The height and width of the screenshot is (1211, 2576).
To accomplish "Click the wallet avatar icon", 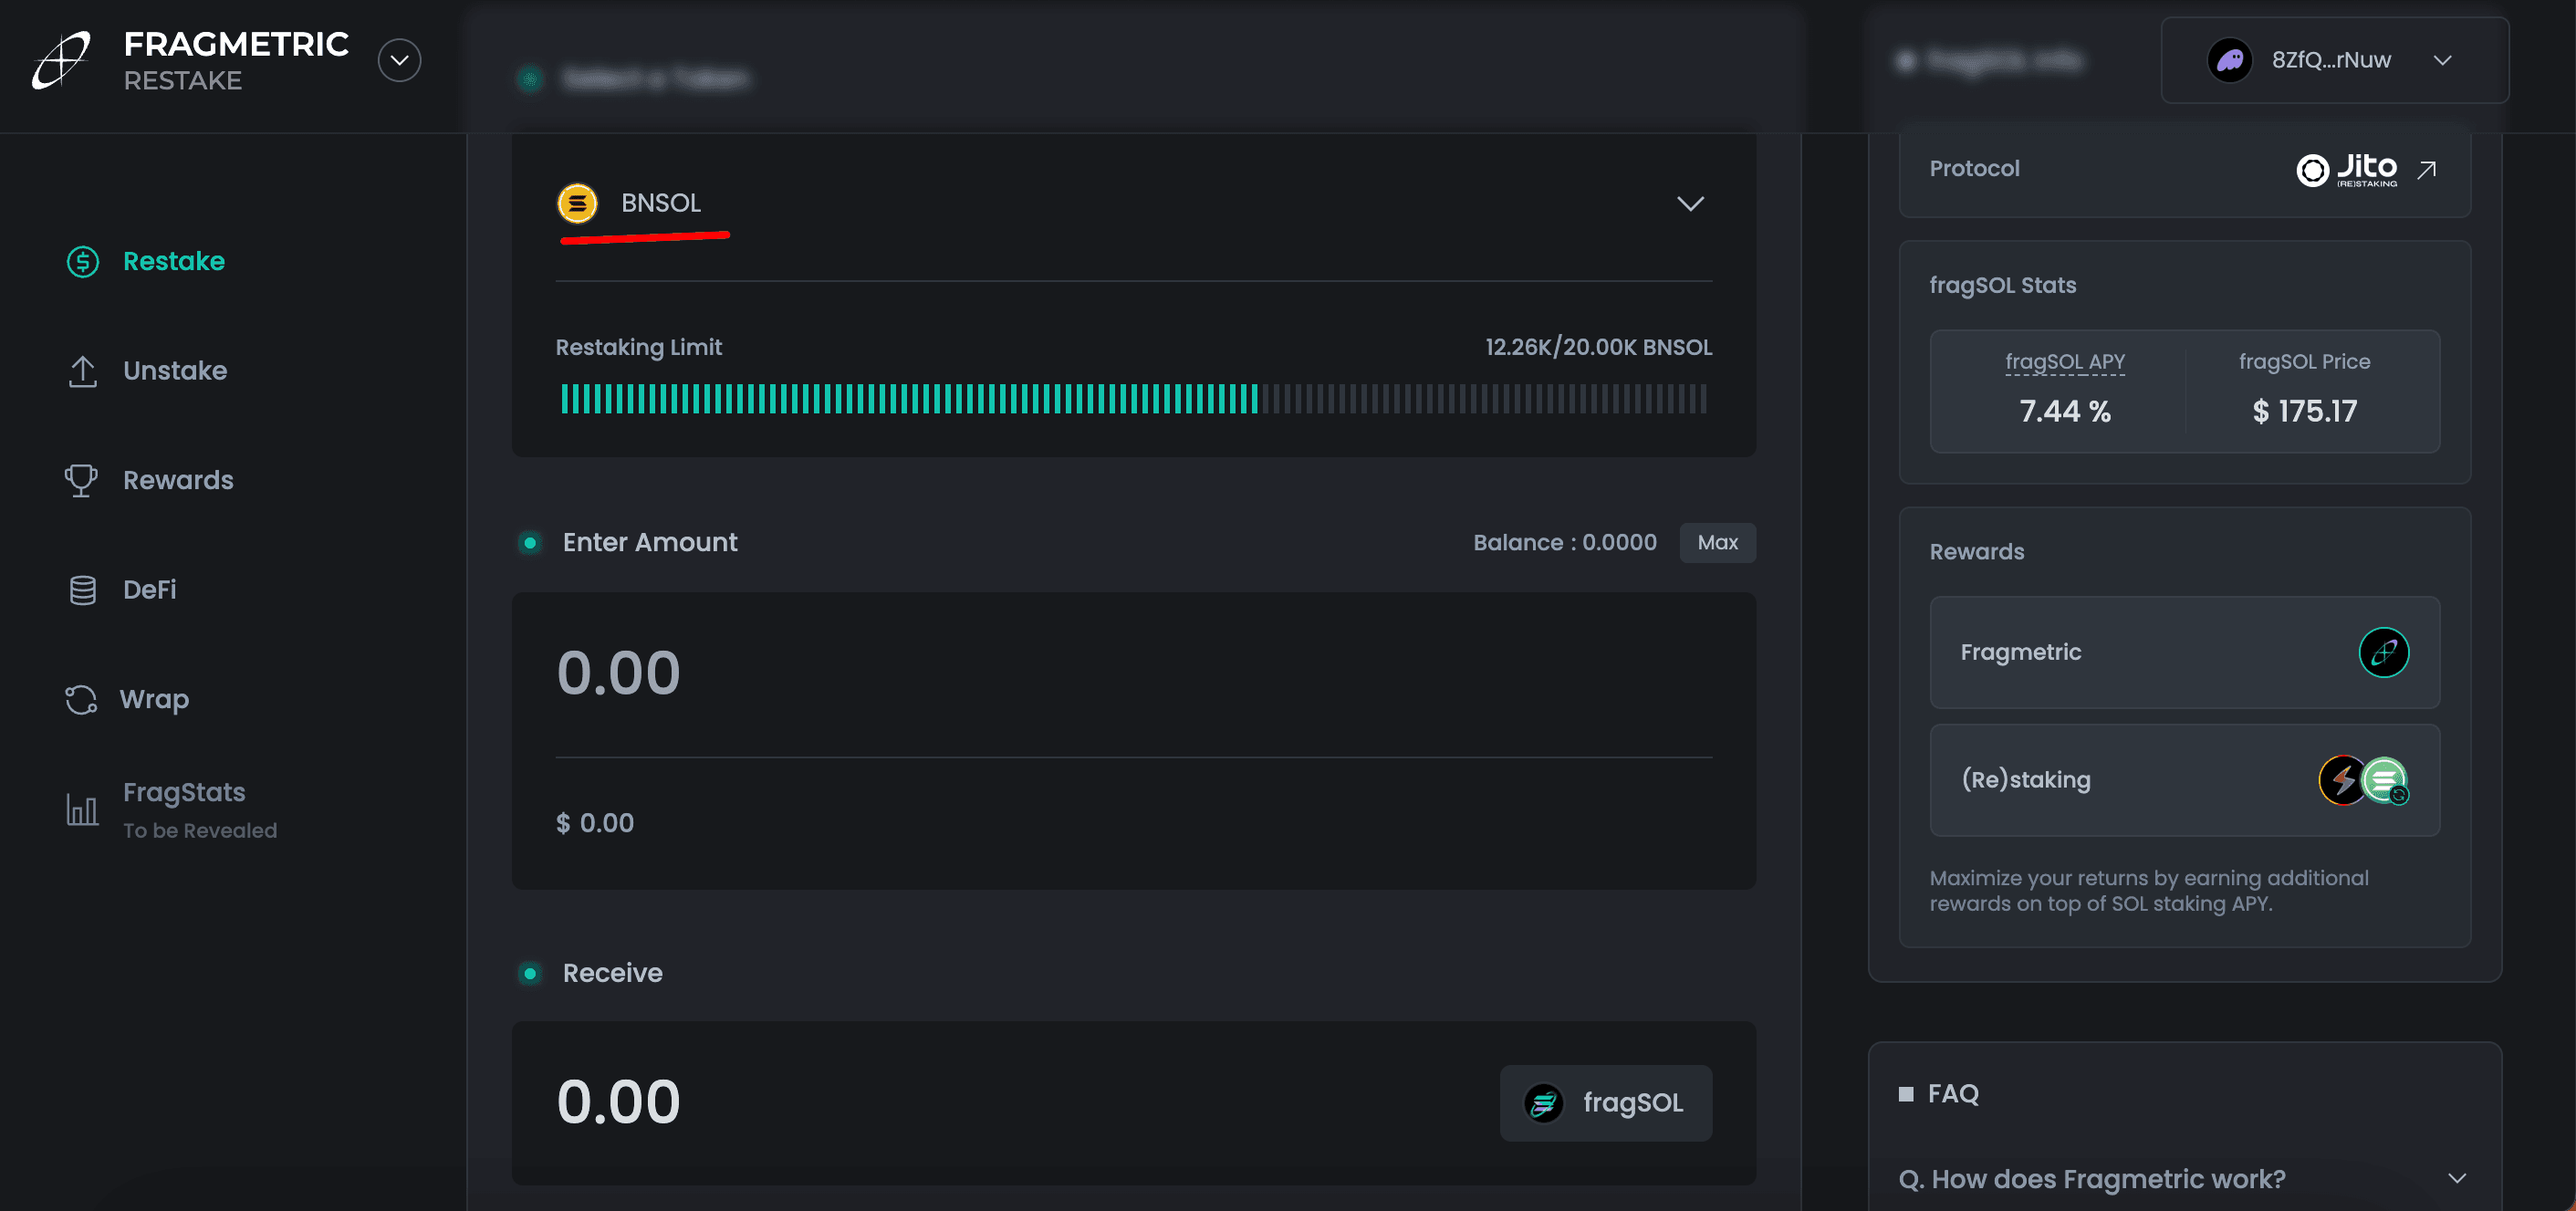I will click(x=2229, y=60).
